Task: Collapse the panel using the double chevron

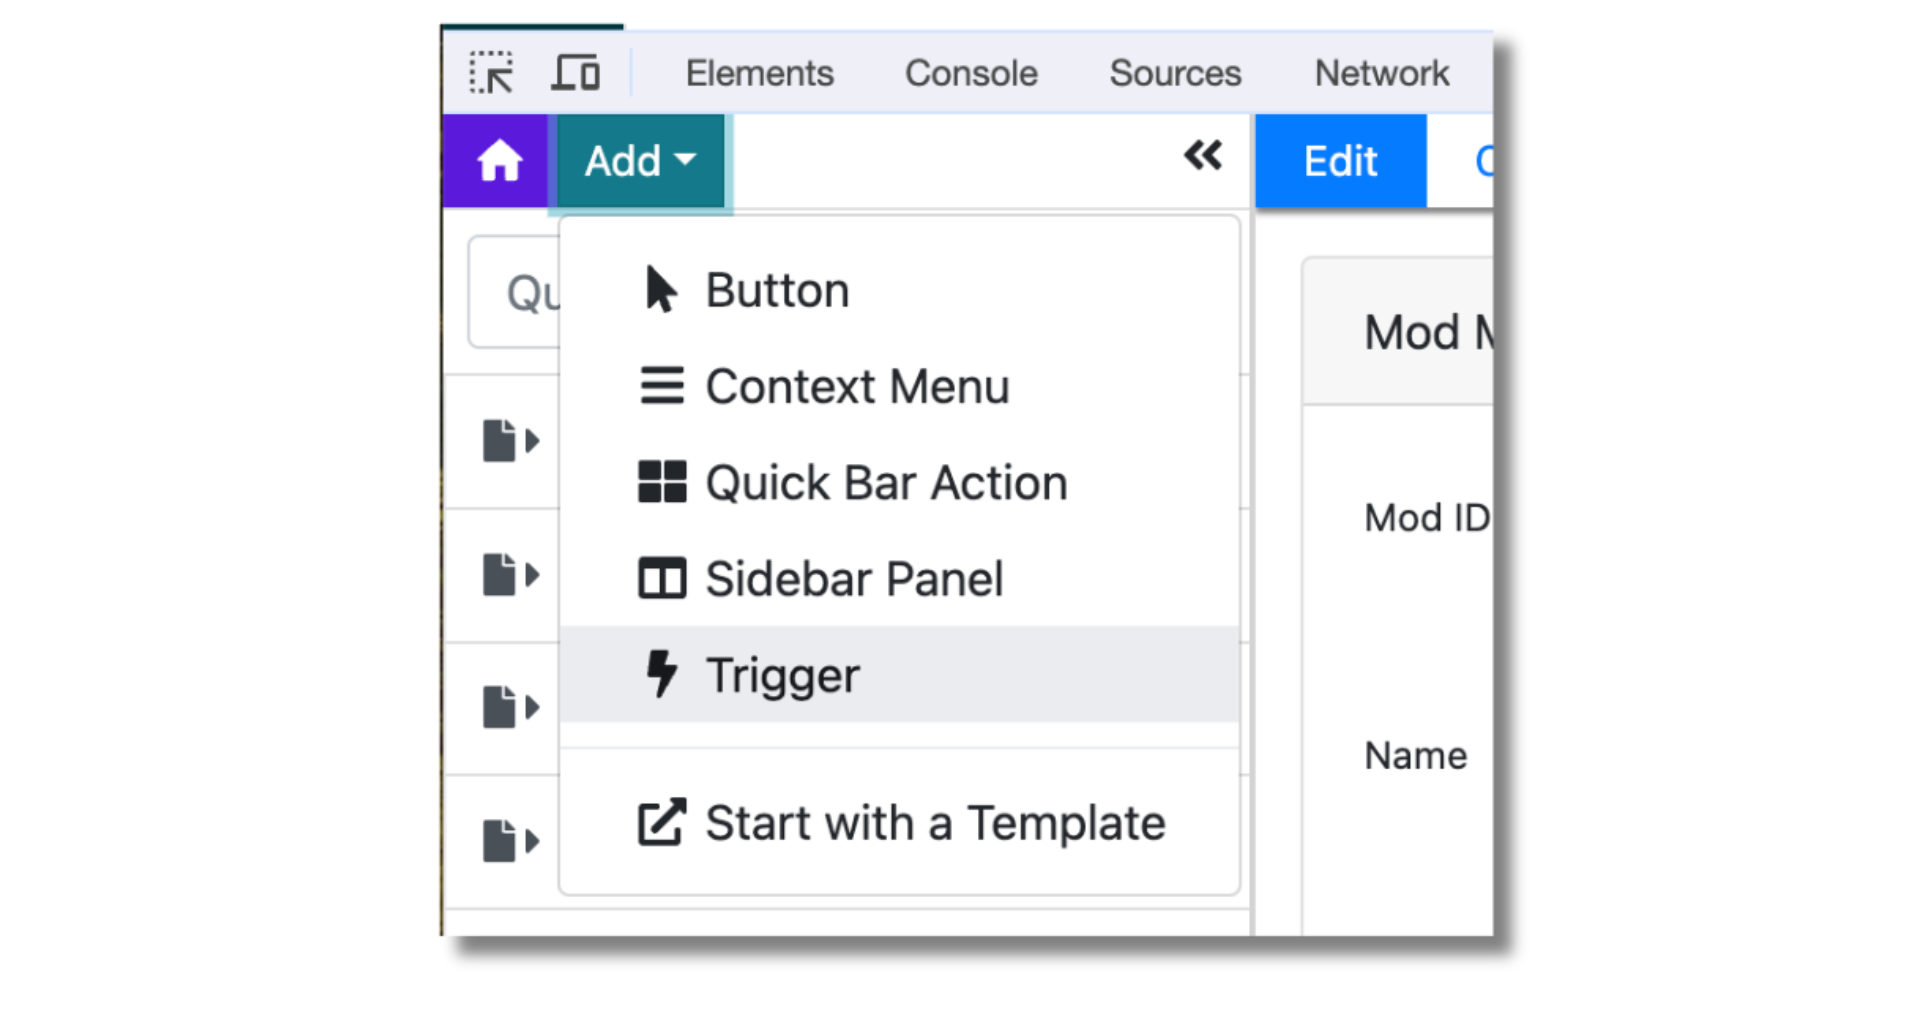Action: pos(1204,156)
